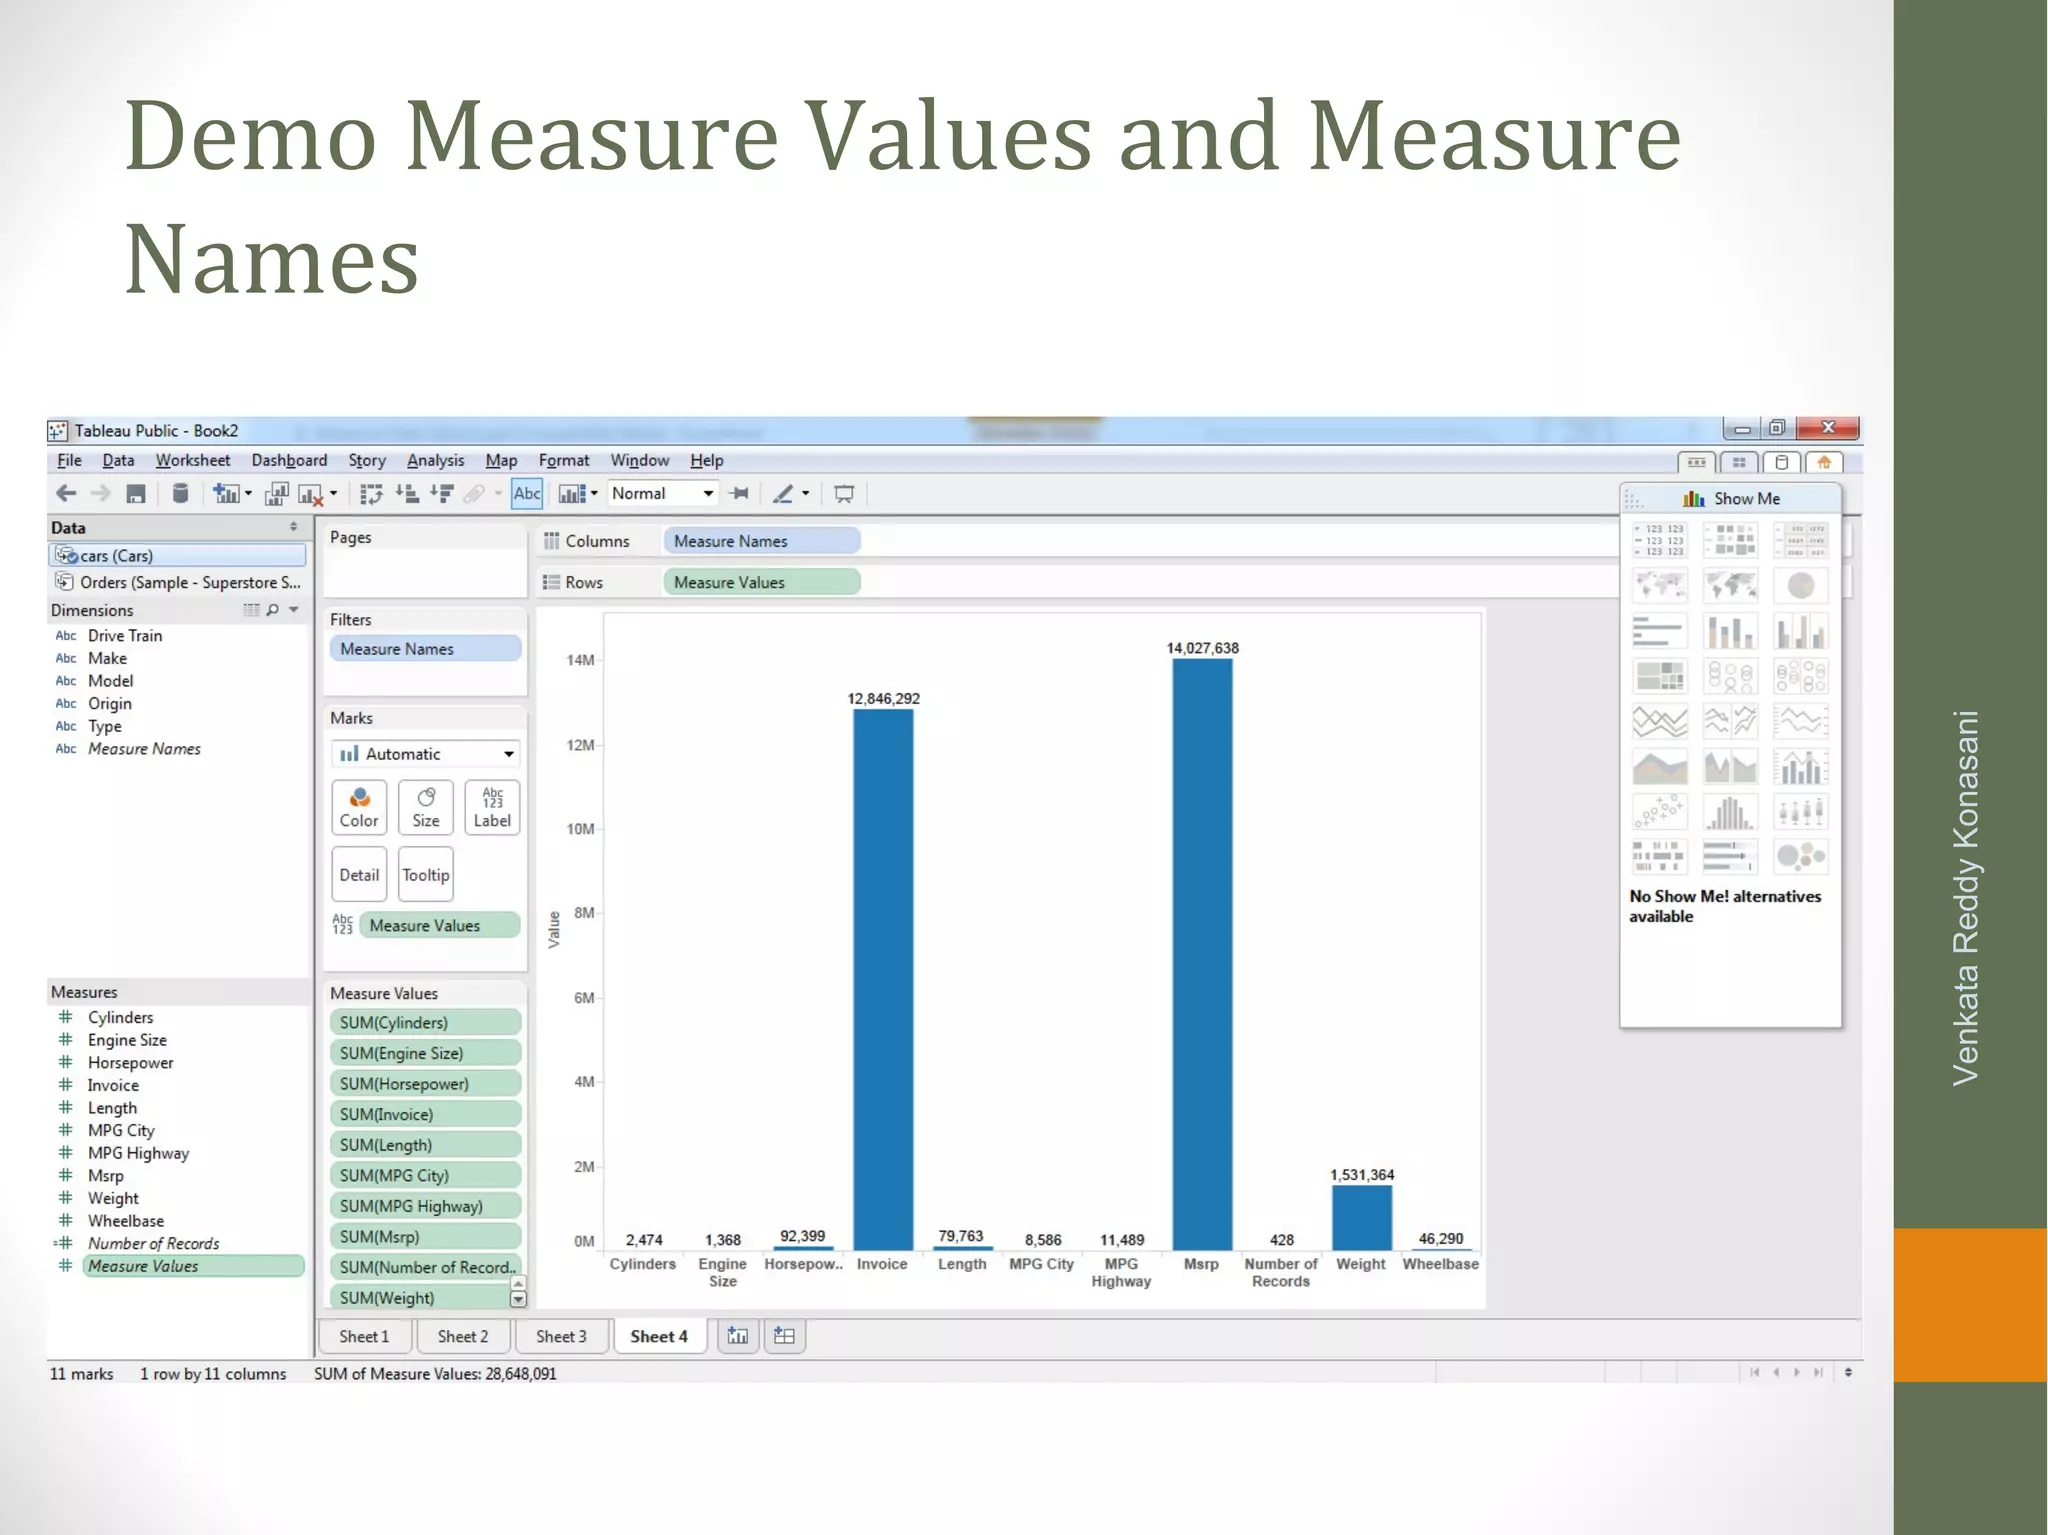Click the Dimensions search magnifier icon
This screenshot has width=2048, height=1535.
click(272, 609)
